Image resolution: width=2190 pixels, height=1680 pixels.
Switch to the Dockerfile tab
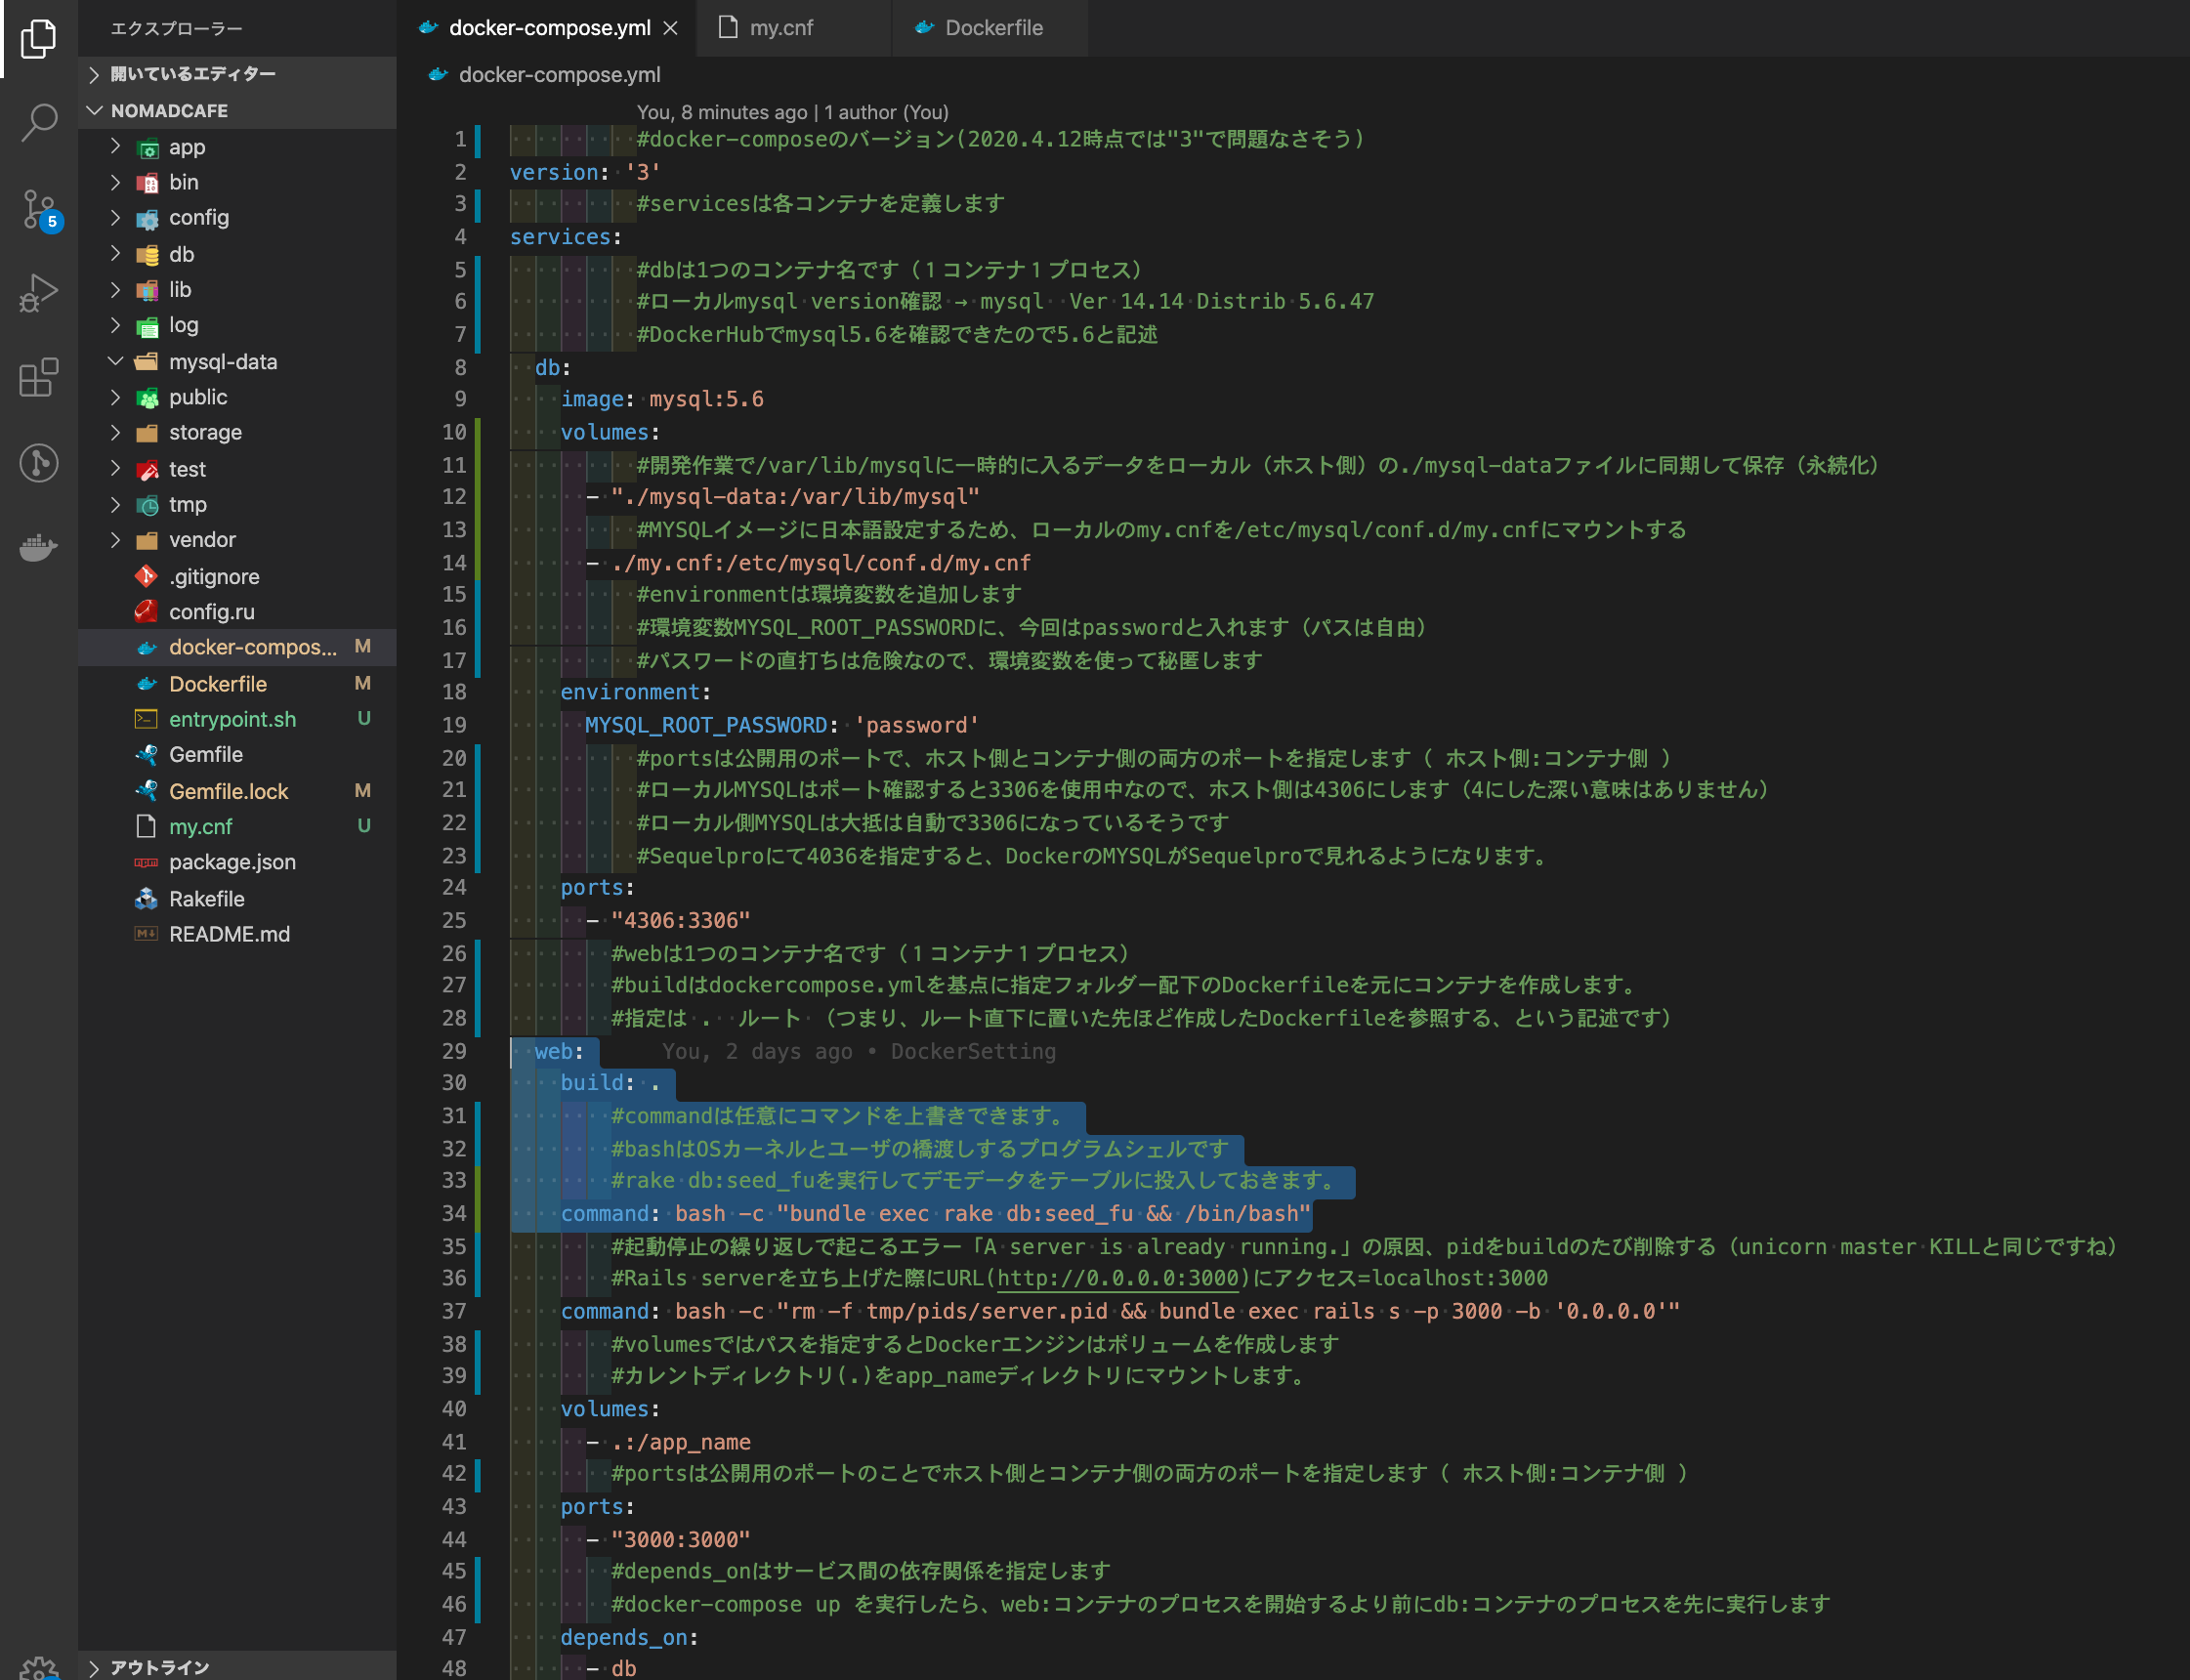[x=993, y=28]
